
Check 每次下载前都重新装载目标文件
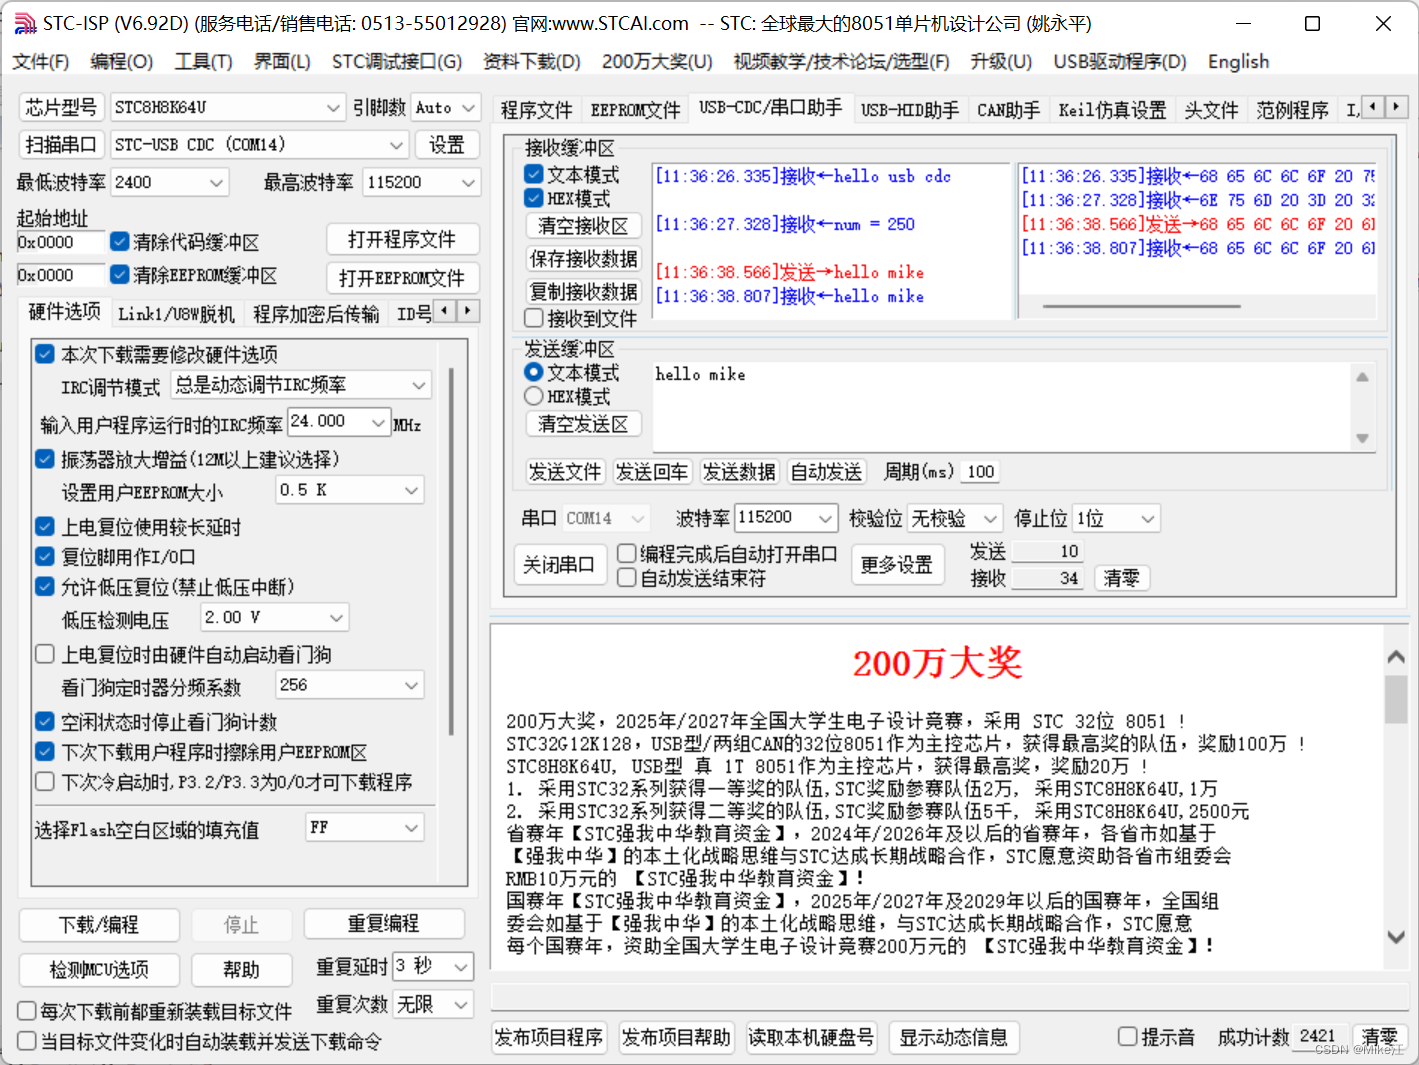click(x=27, y=1011)
